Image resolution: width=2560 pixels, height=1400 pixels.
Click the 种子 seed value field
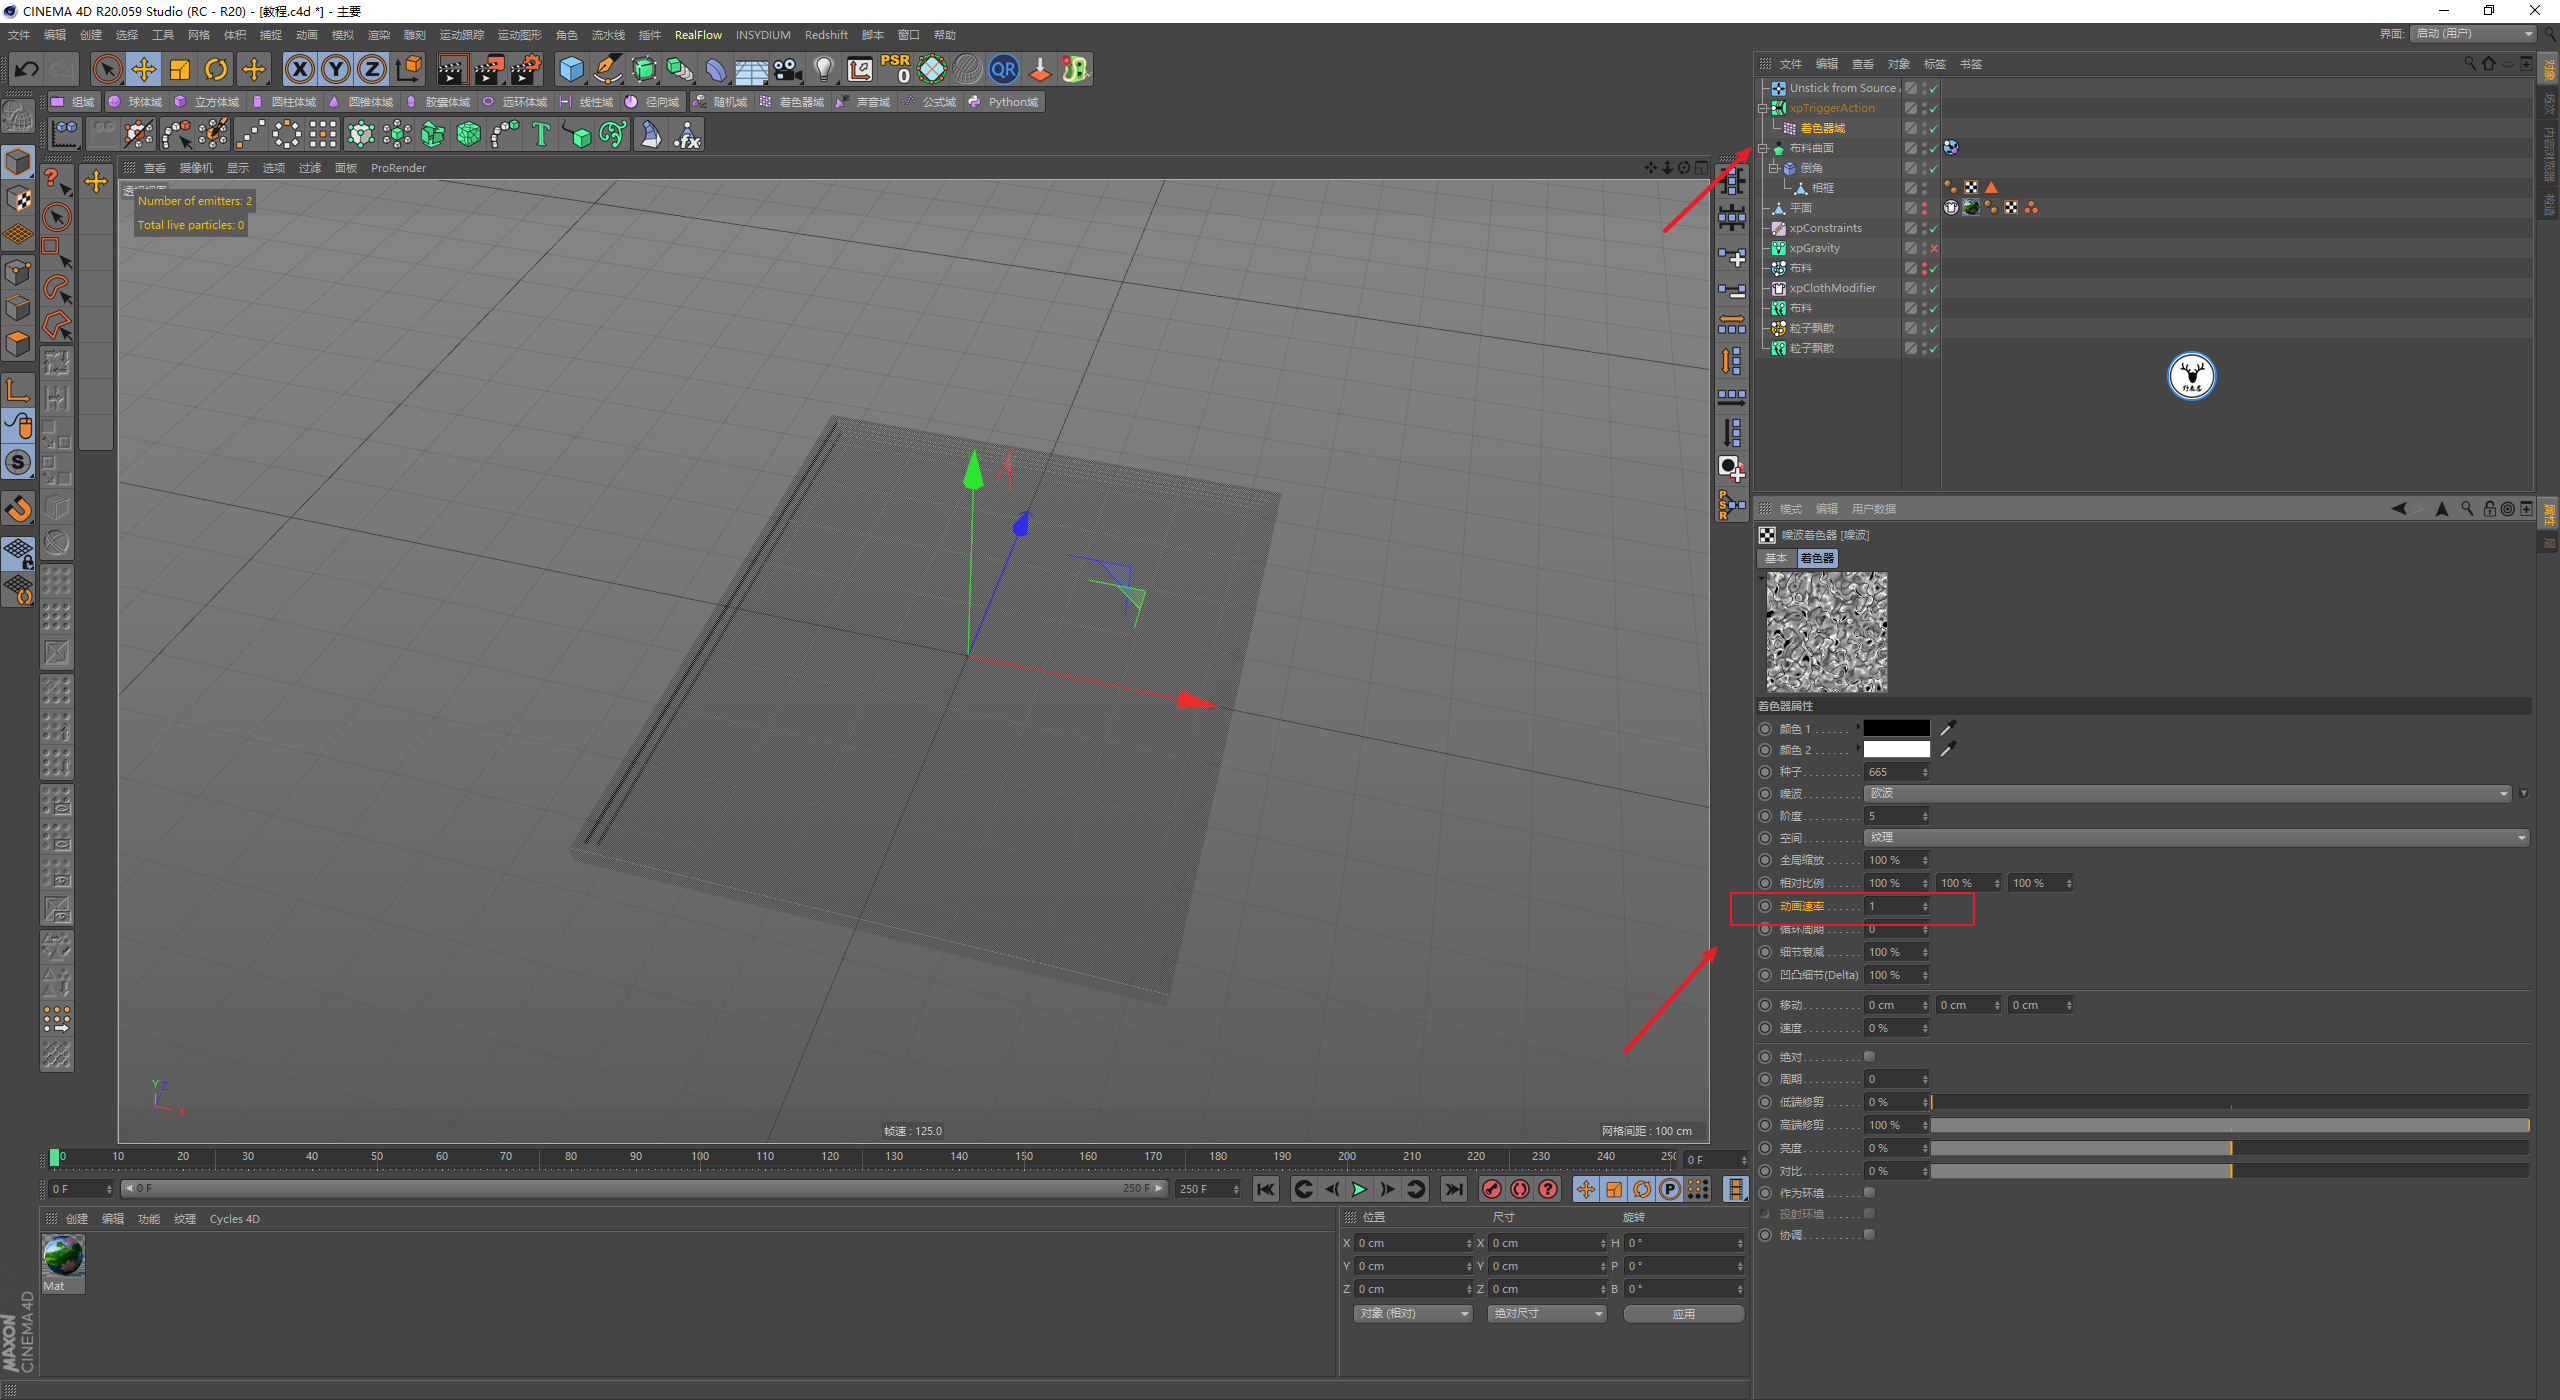(1895, 772)
